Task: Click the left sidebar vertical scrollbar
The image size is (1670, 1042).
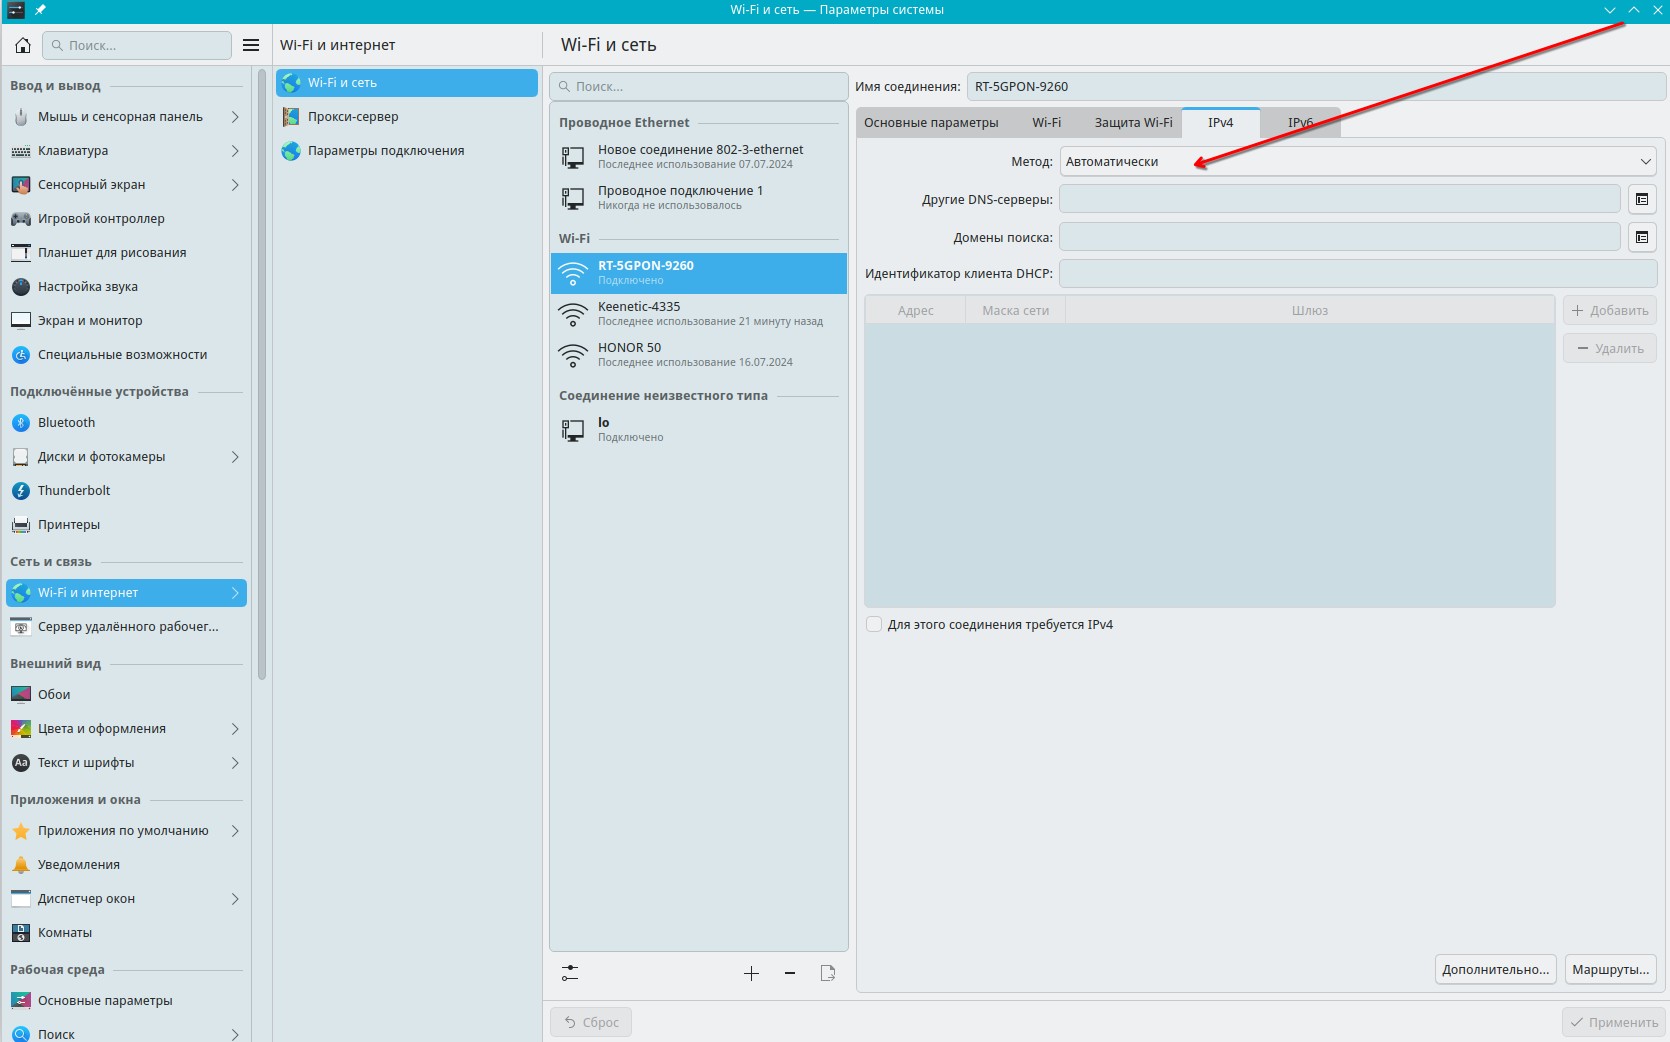Action: click(262, 374)
